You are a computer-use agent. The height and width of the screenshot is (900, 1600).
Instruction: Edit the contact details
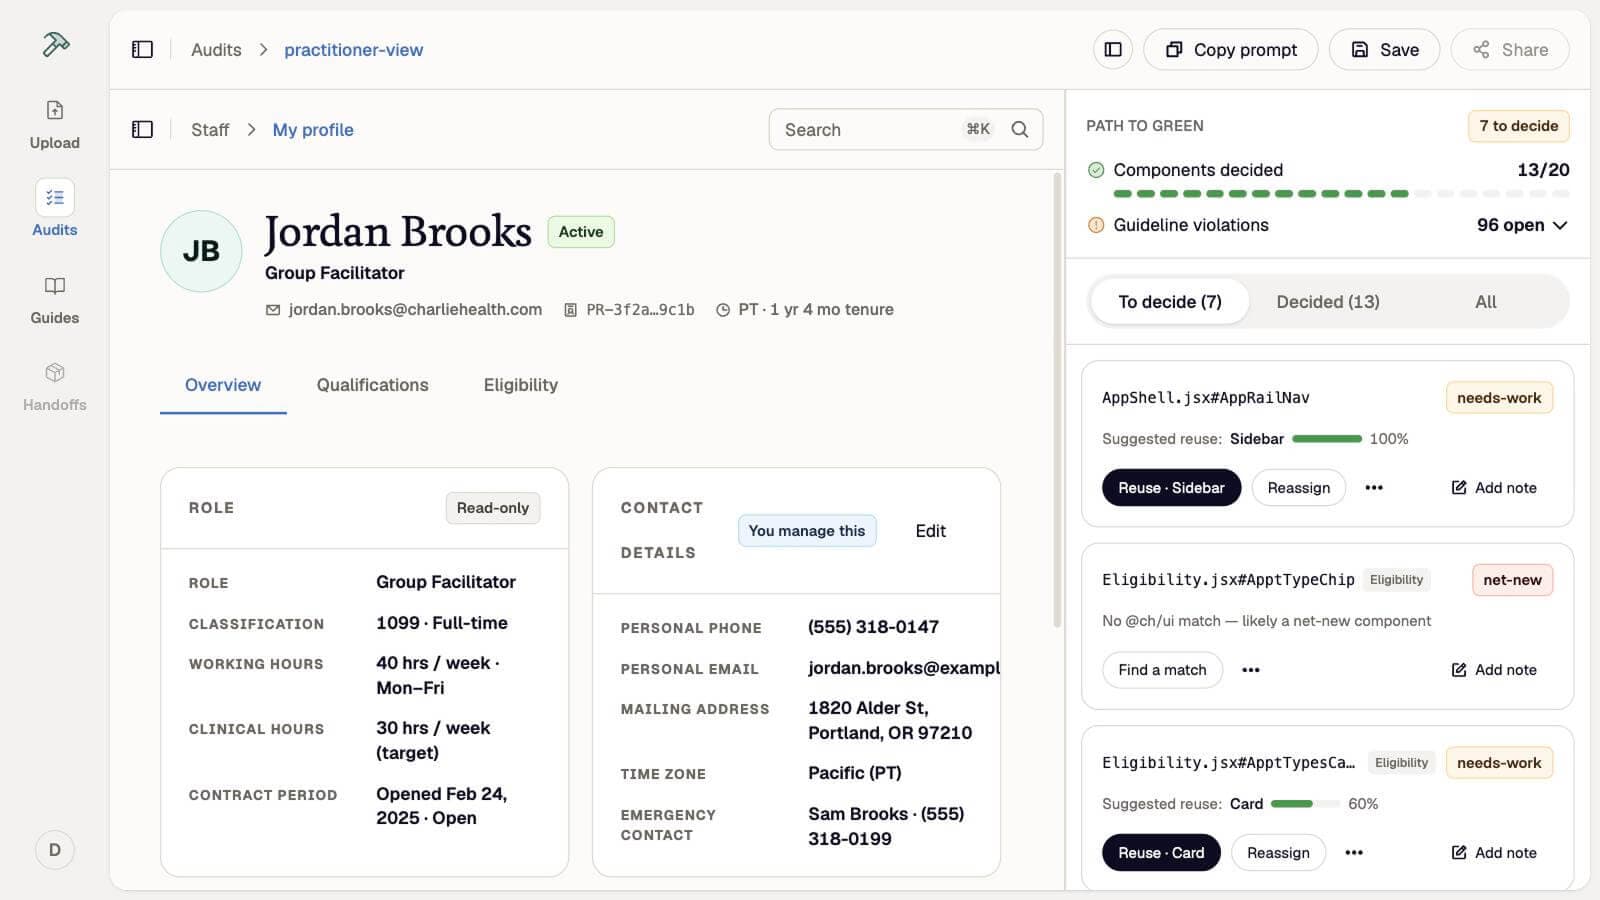click(930, 531)
